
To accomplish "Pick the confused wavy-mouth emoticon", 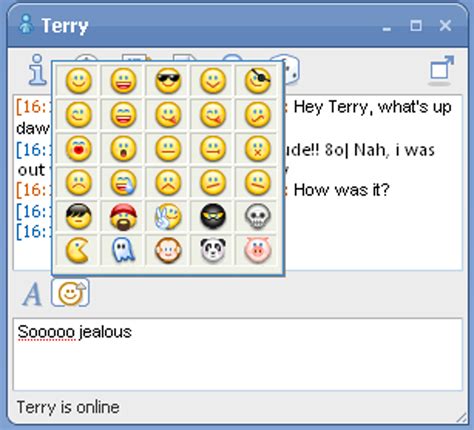I will [257, 115].
